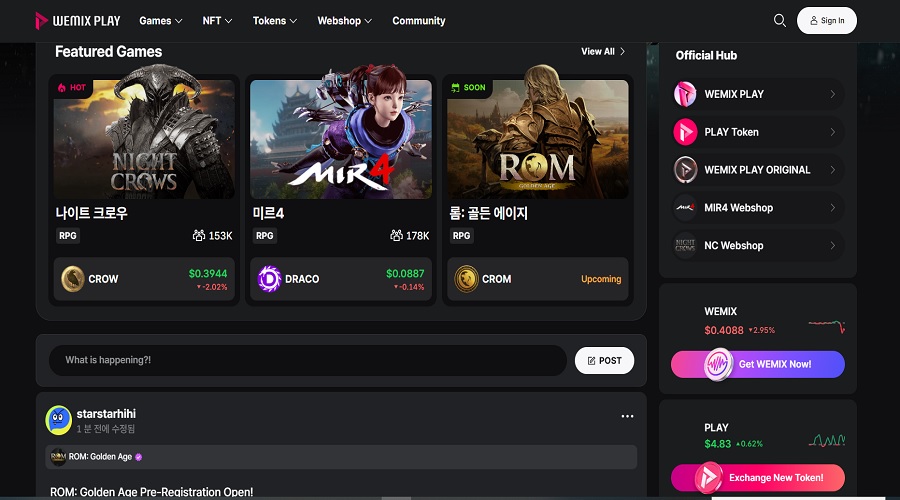Click the PLAY price sparkline chart
Viewport: 900px width, 500px height.
(x=827, y=440)
